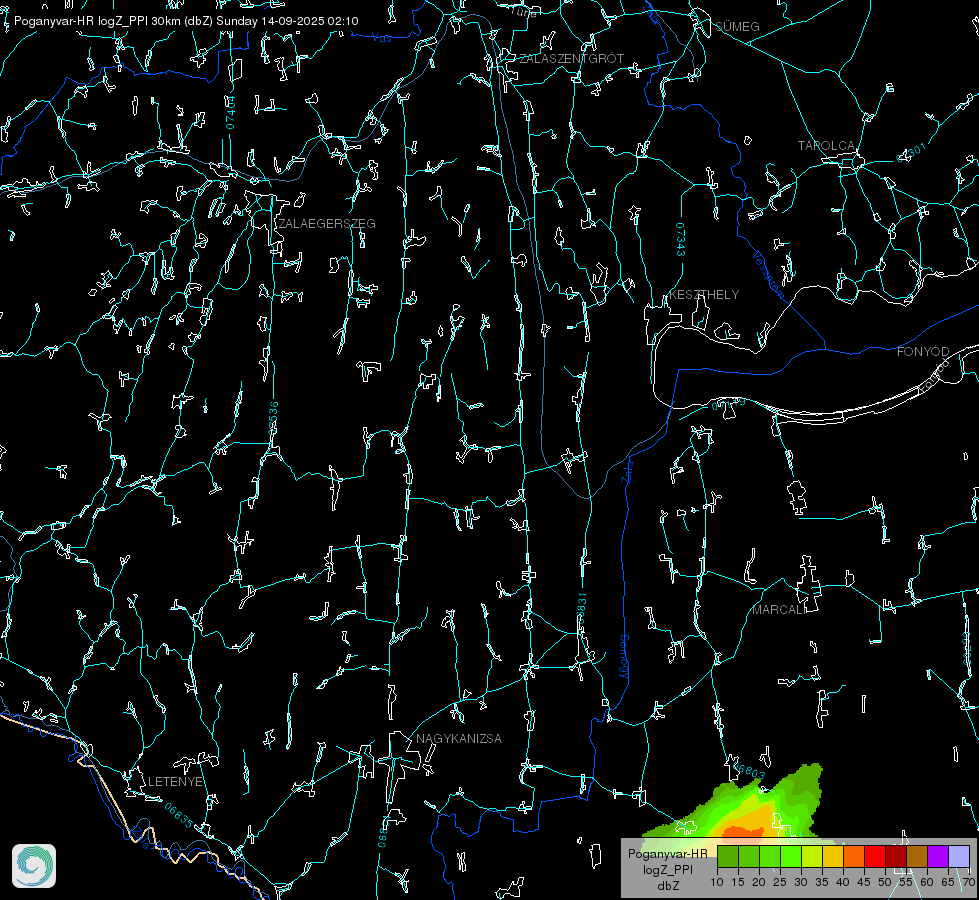Image resolution: width=979 pixels, height=900 pixels.
Task: Click the road number 07343 label
Action: point(681,239)
